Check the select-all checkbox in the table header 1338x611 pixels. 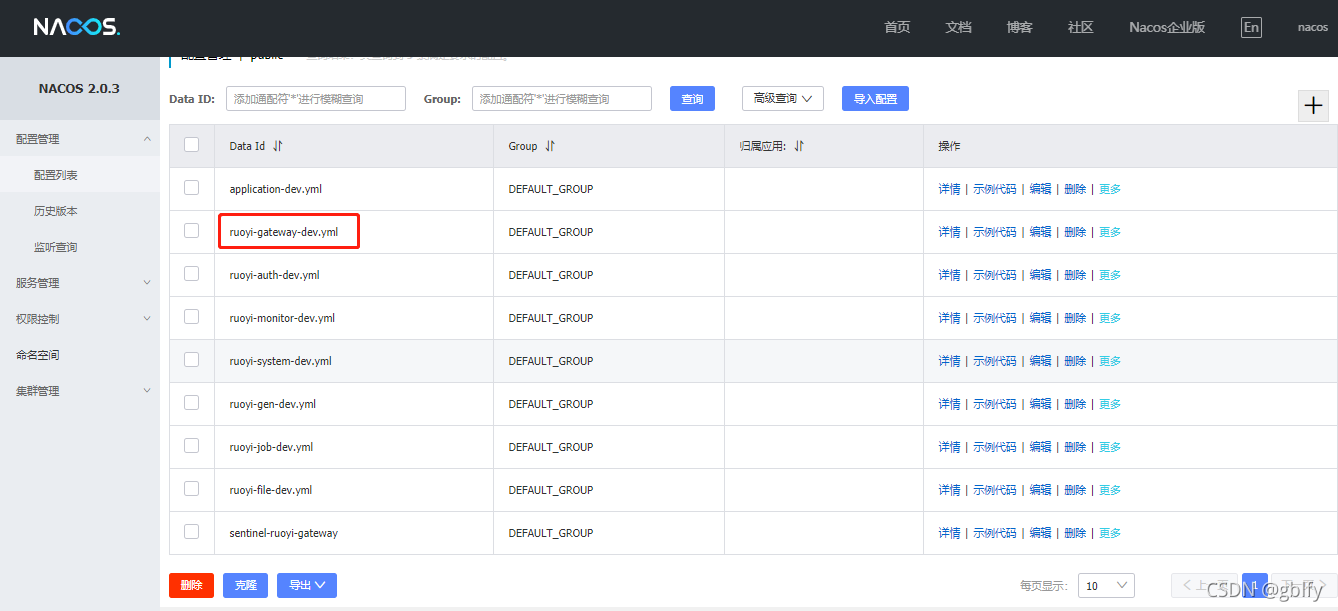coord(192,145)
